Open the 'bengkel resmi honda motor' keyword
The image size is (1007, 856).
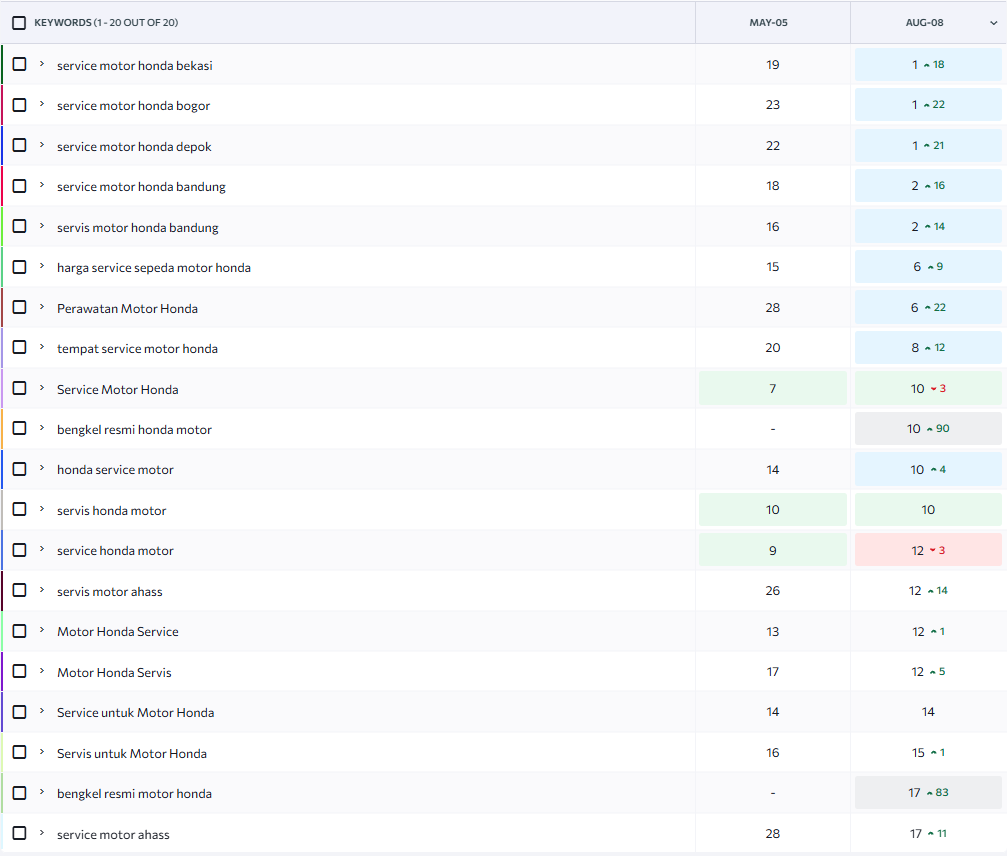(134, 430)
